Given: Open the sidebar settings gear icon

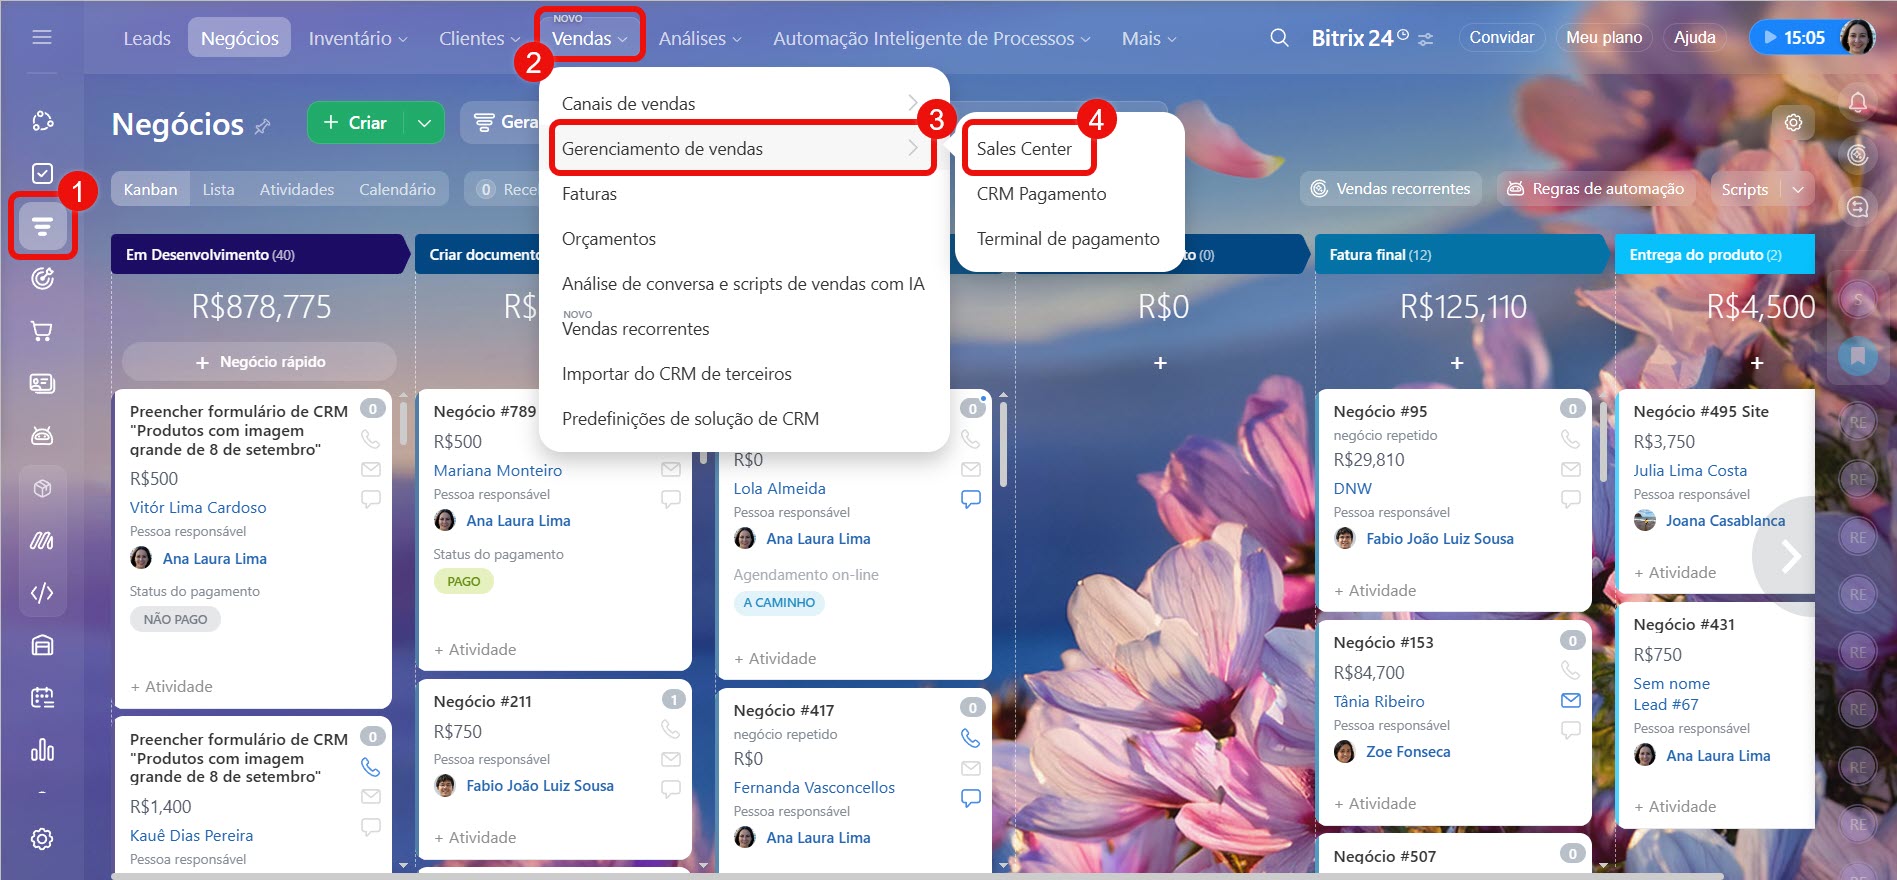Looking at the screenshot, I should [x=42, y=839].
